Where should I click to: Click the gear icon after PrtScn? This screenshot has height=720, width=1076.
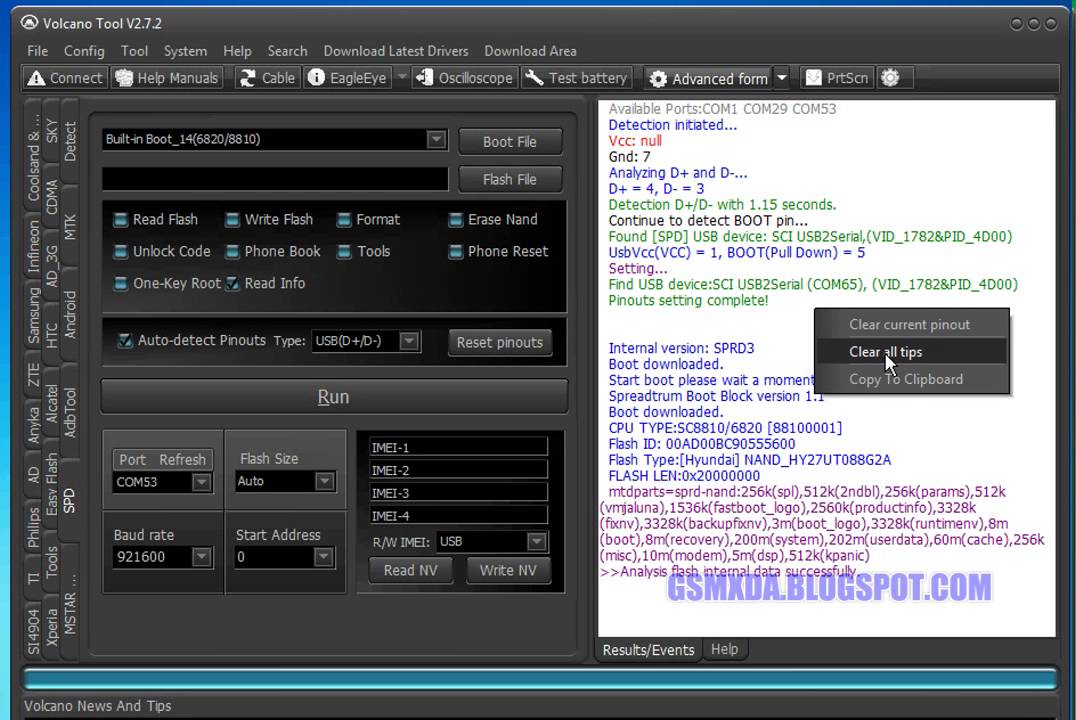[890, 78]
